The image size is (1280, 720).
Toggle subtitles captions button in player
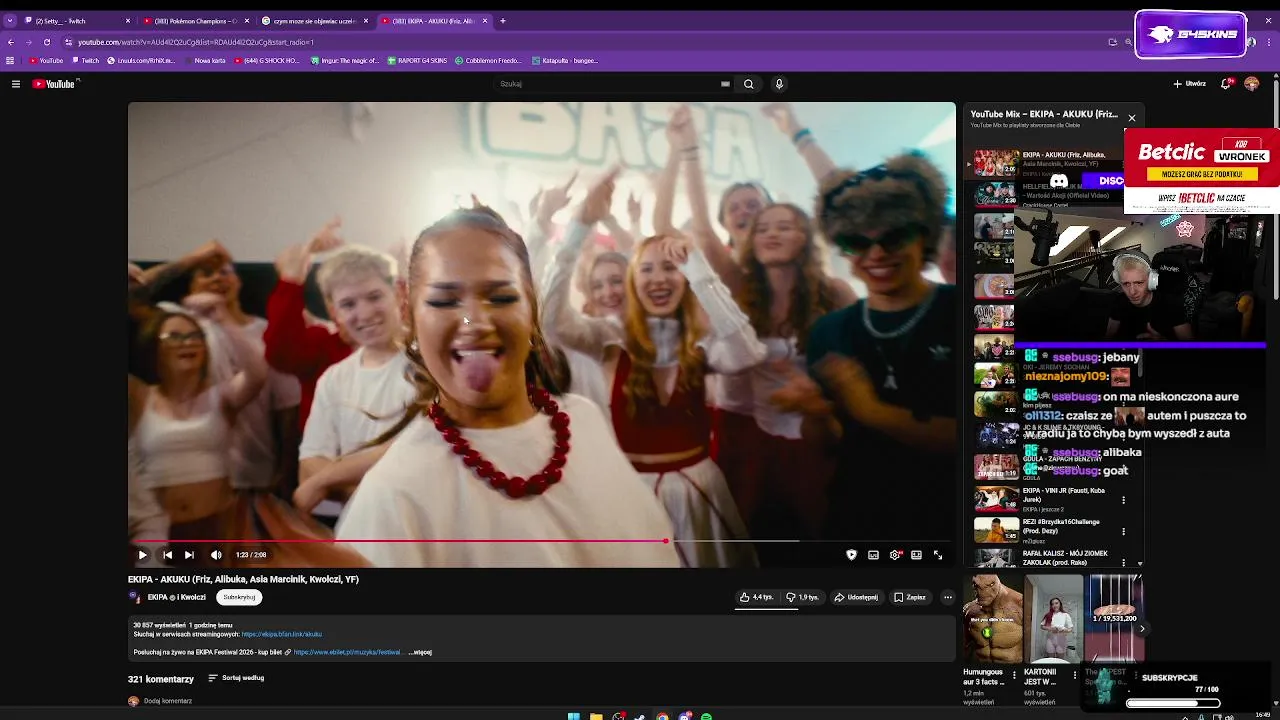click(873, 555)
